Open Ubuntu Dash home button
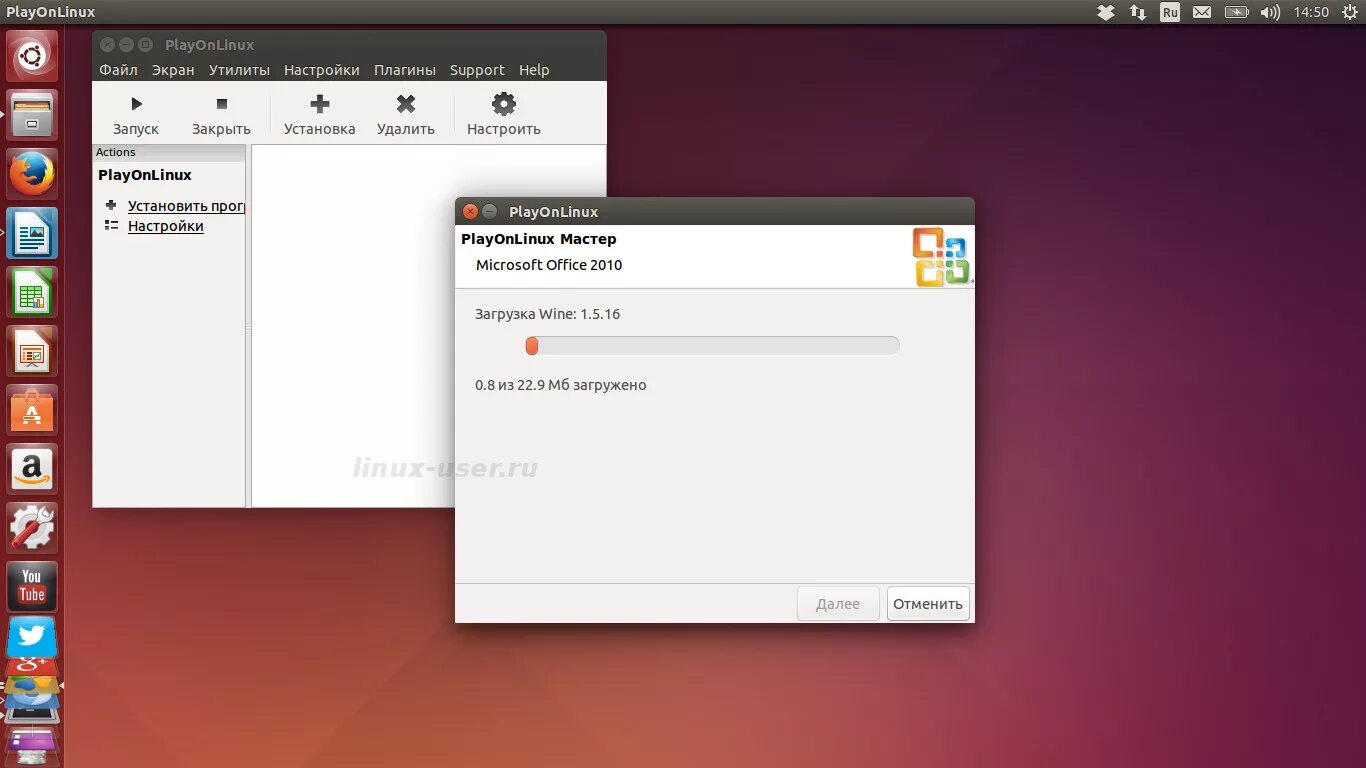This screenshot has height=768, width=1366. [x=32, y=56]
